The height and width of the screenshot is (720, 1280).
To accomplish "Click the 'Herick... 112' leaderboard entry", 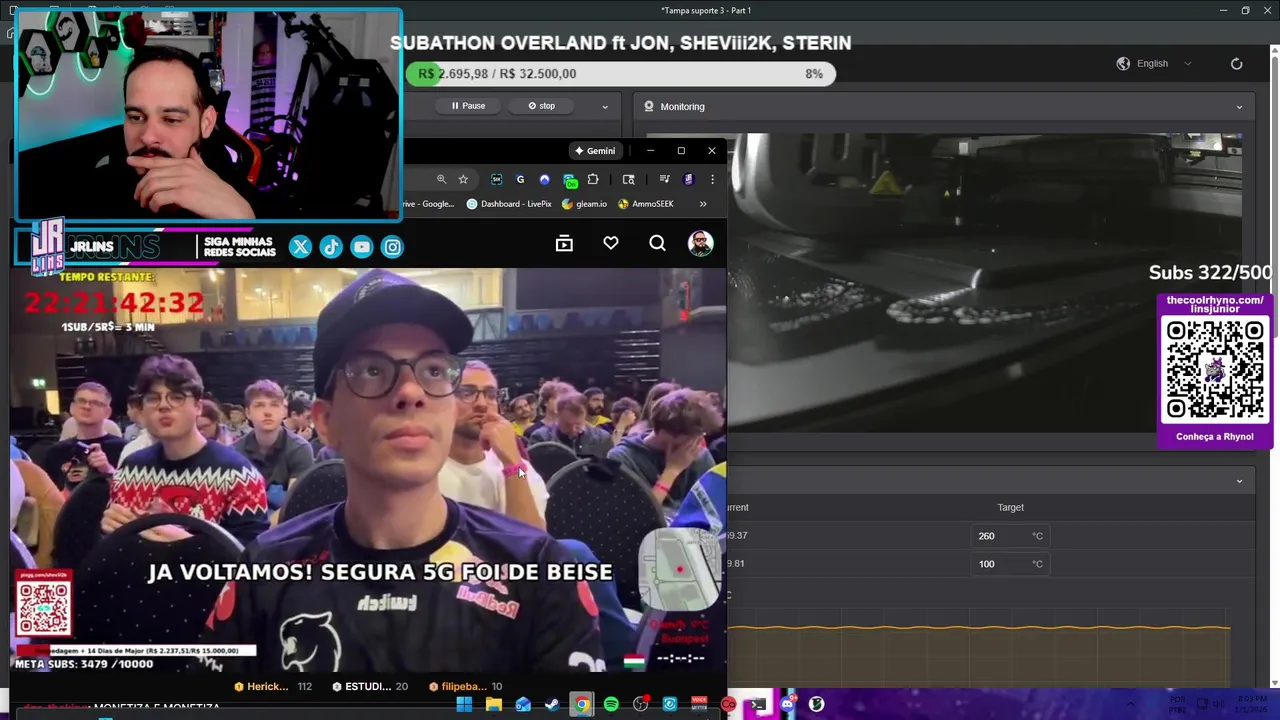I will 273,686.
